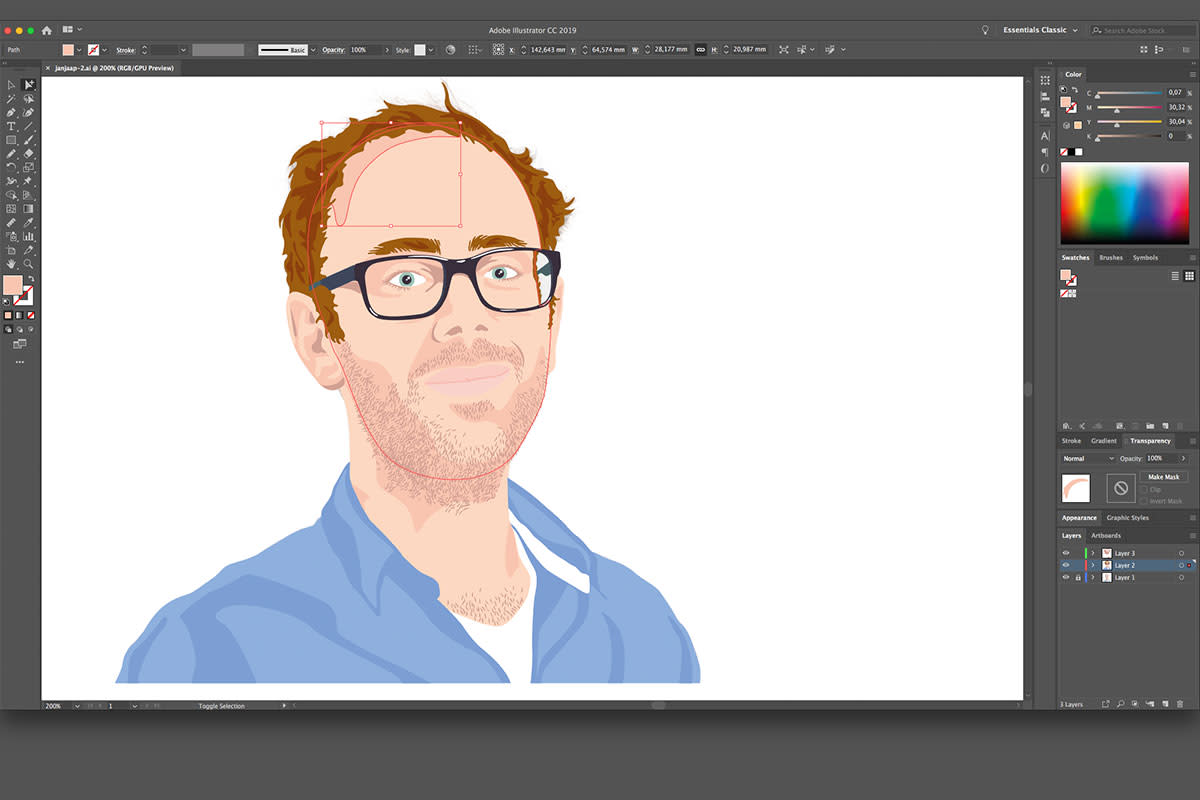This screenshot has height=800, width=1200.
Task: Switch to the Graphic Styles tab
Action: coord(1127,518)
